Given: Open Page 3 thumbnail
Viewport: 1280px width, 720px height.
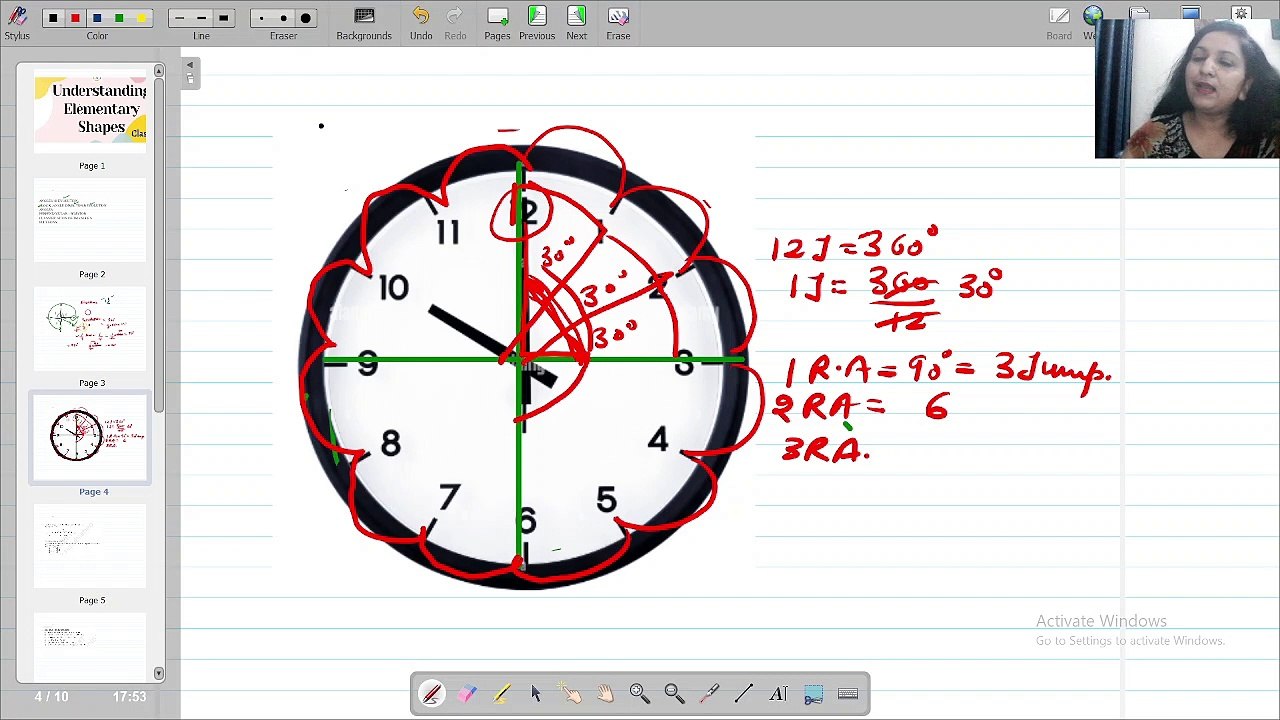Looking at the screenshot, I should (91, 330).
